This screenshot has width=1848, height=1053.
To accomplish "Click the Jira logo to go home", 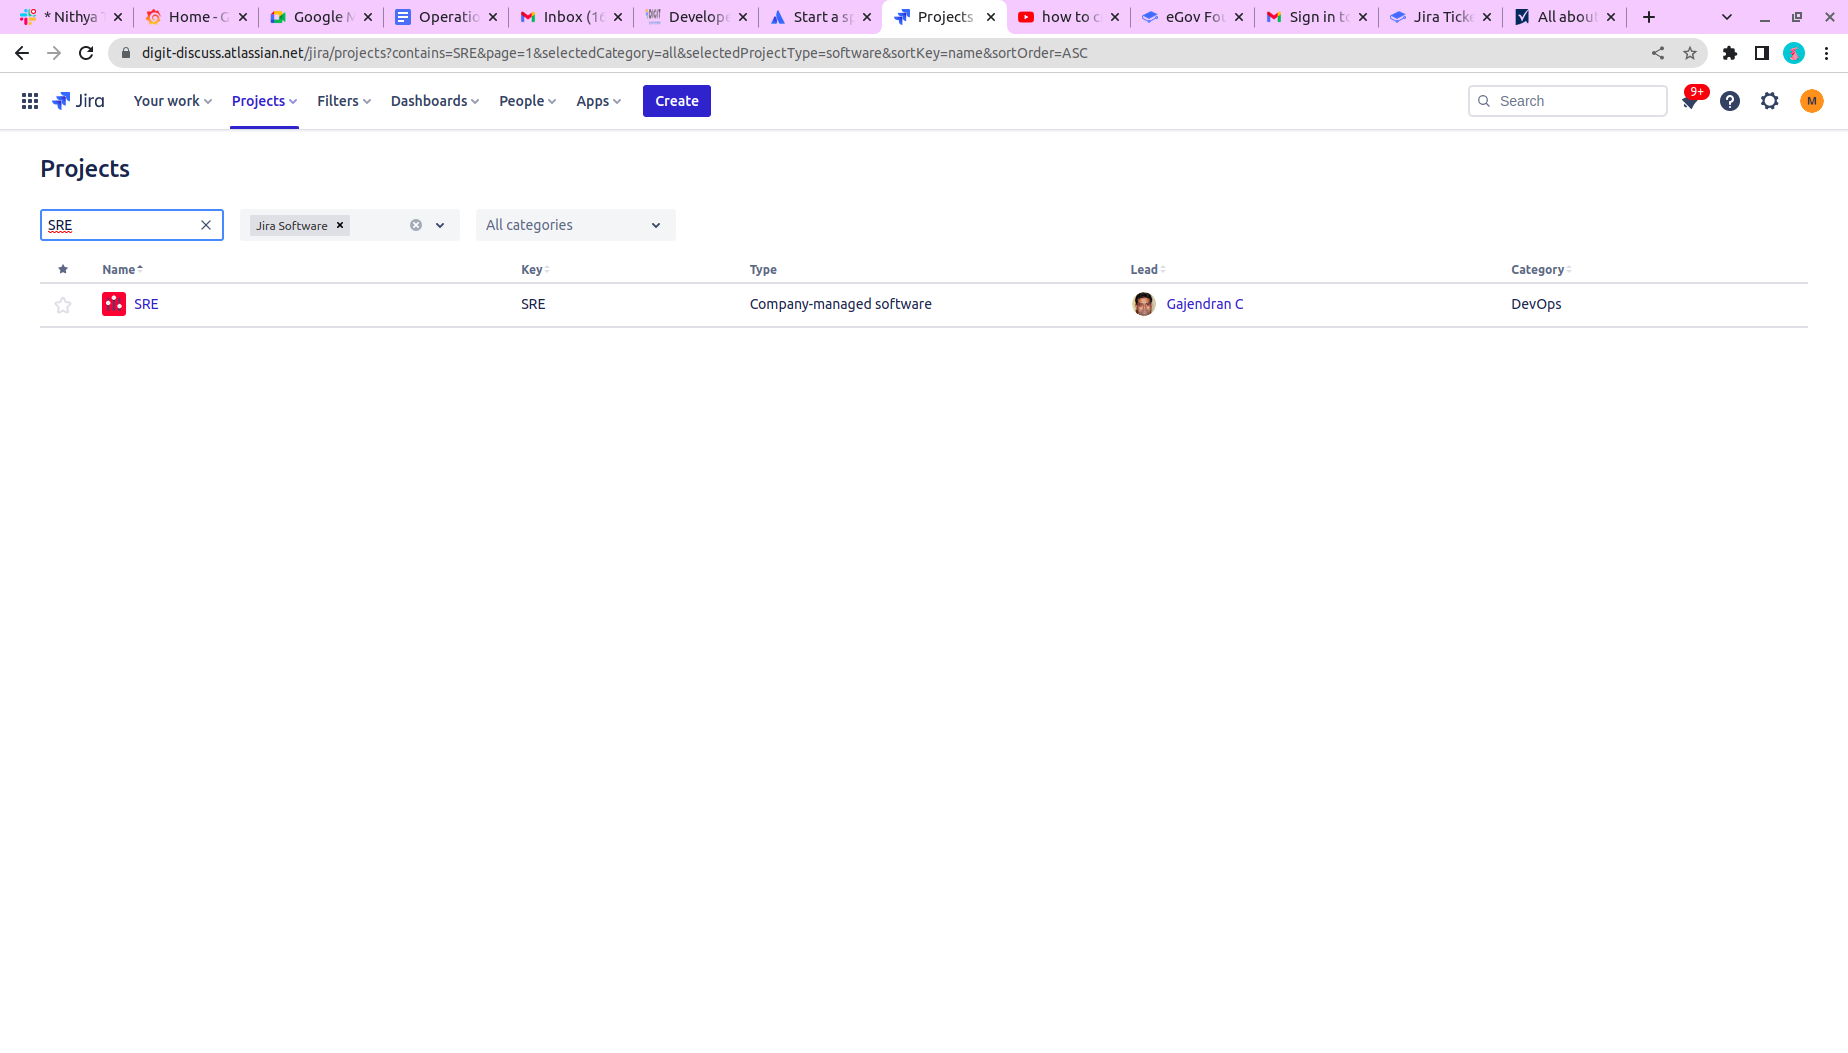I will pos(78,101).
